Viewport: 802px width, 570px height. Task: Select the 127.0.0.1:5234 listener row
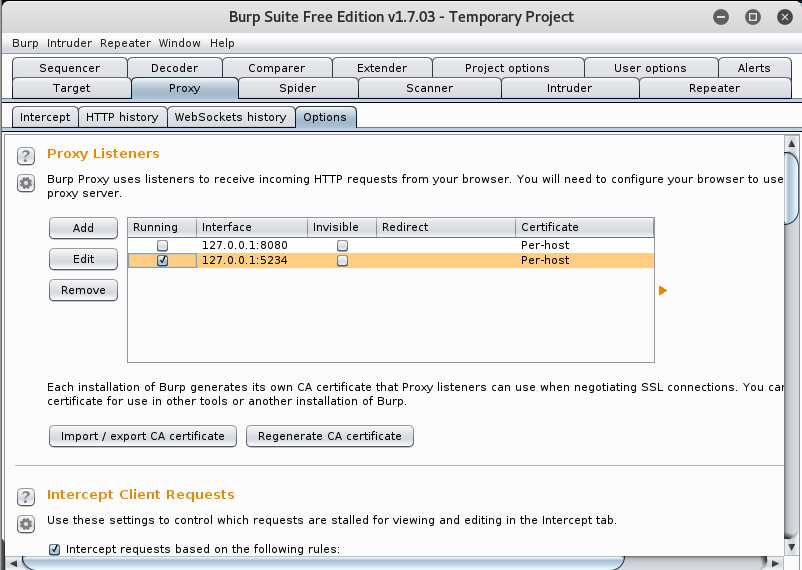pyautogui.click(x=391, y=260)
